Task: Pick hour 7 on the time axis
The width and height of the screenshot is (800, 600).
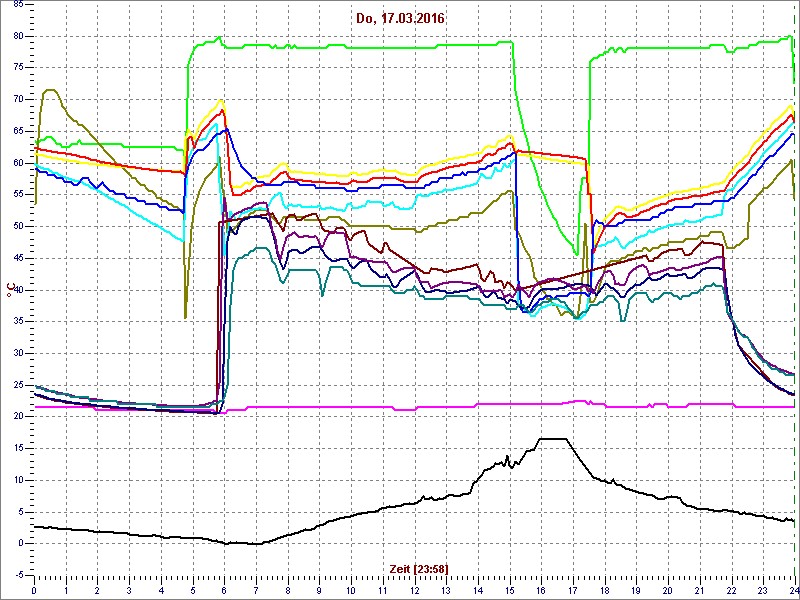Action: pyautogui.click(x=256, y=590)
